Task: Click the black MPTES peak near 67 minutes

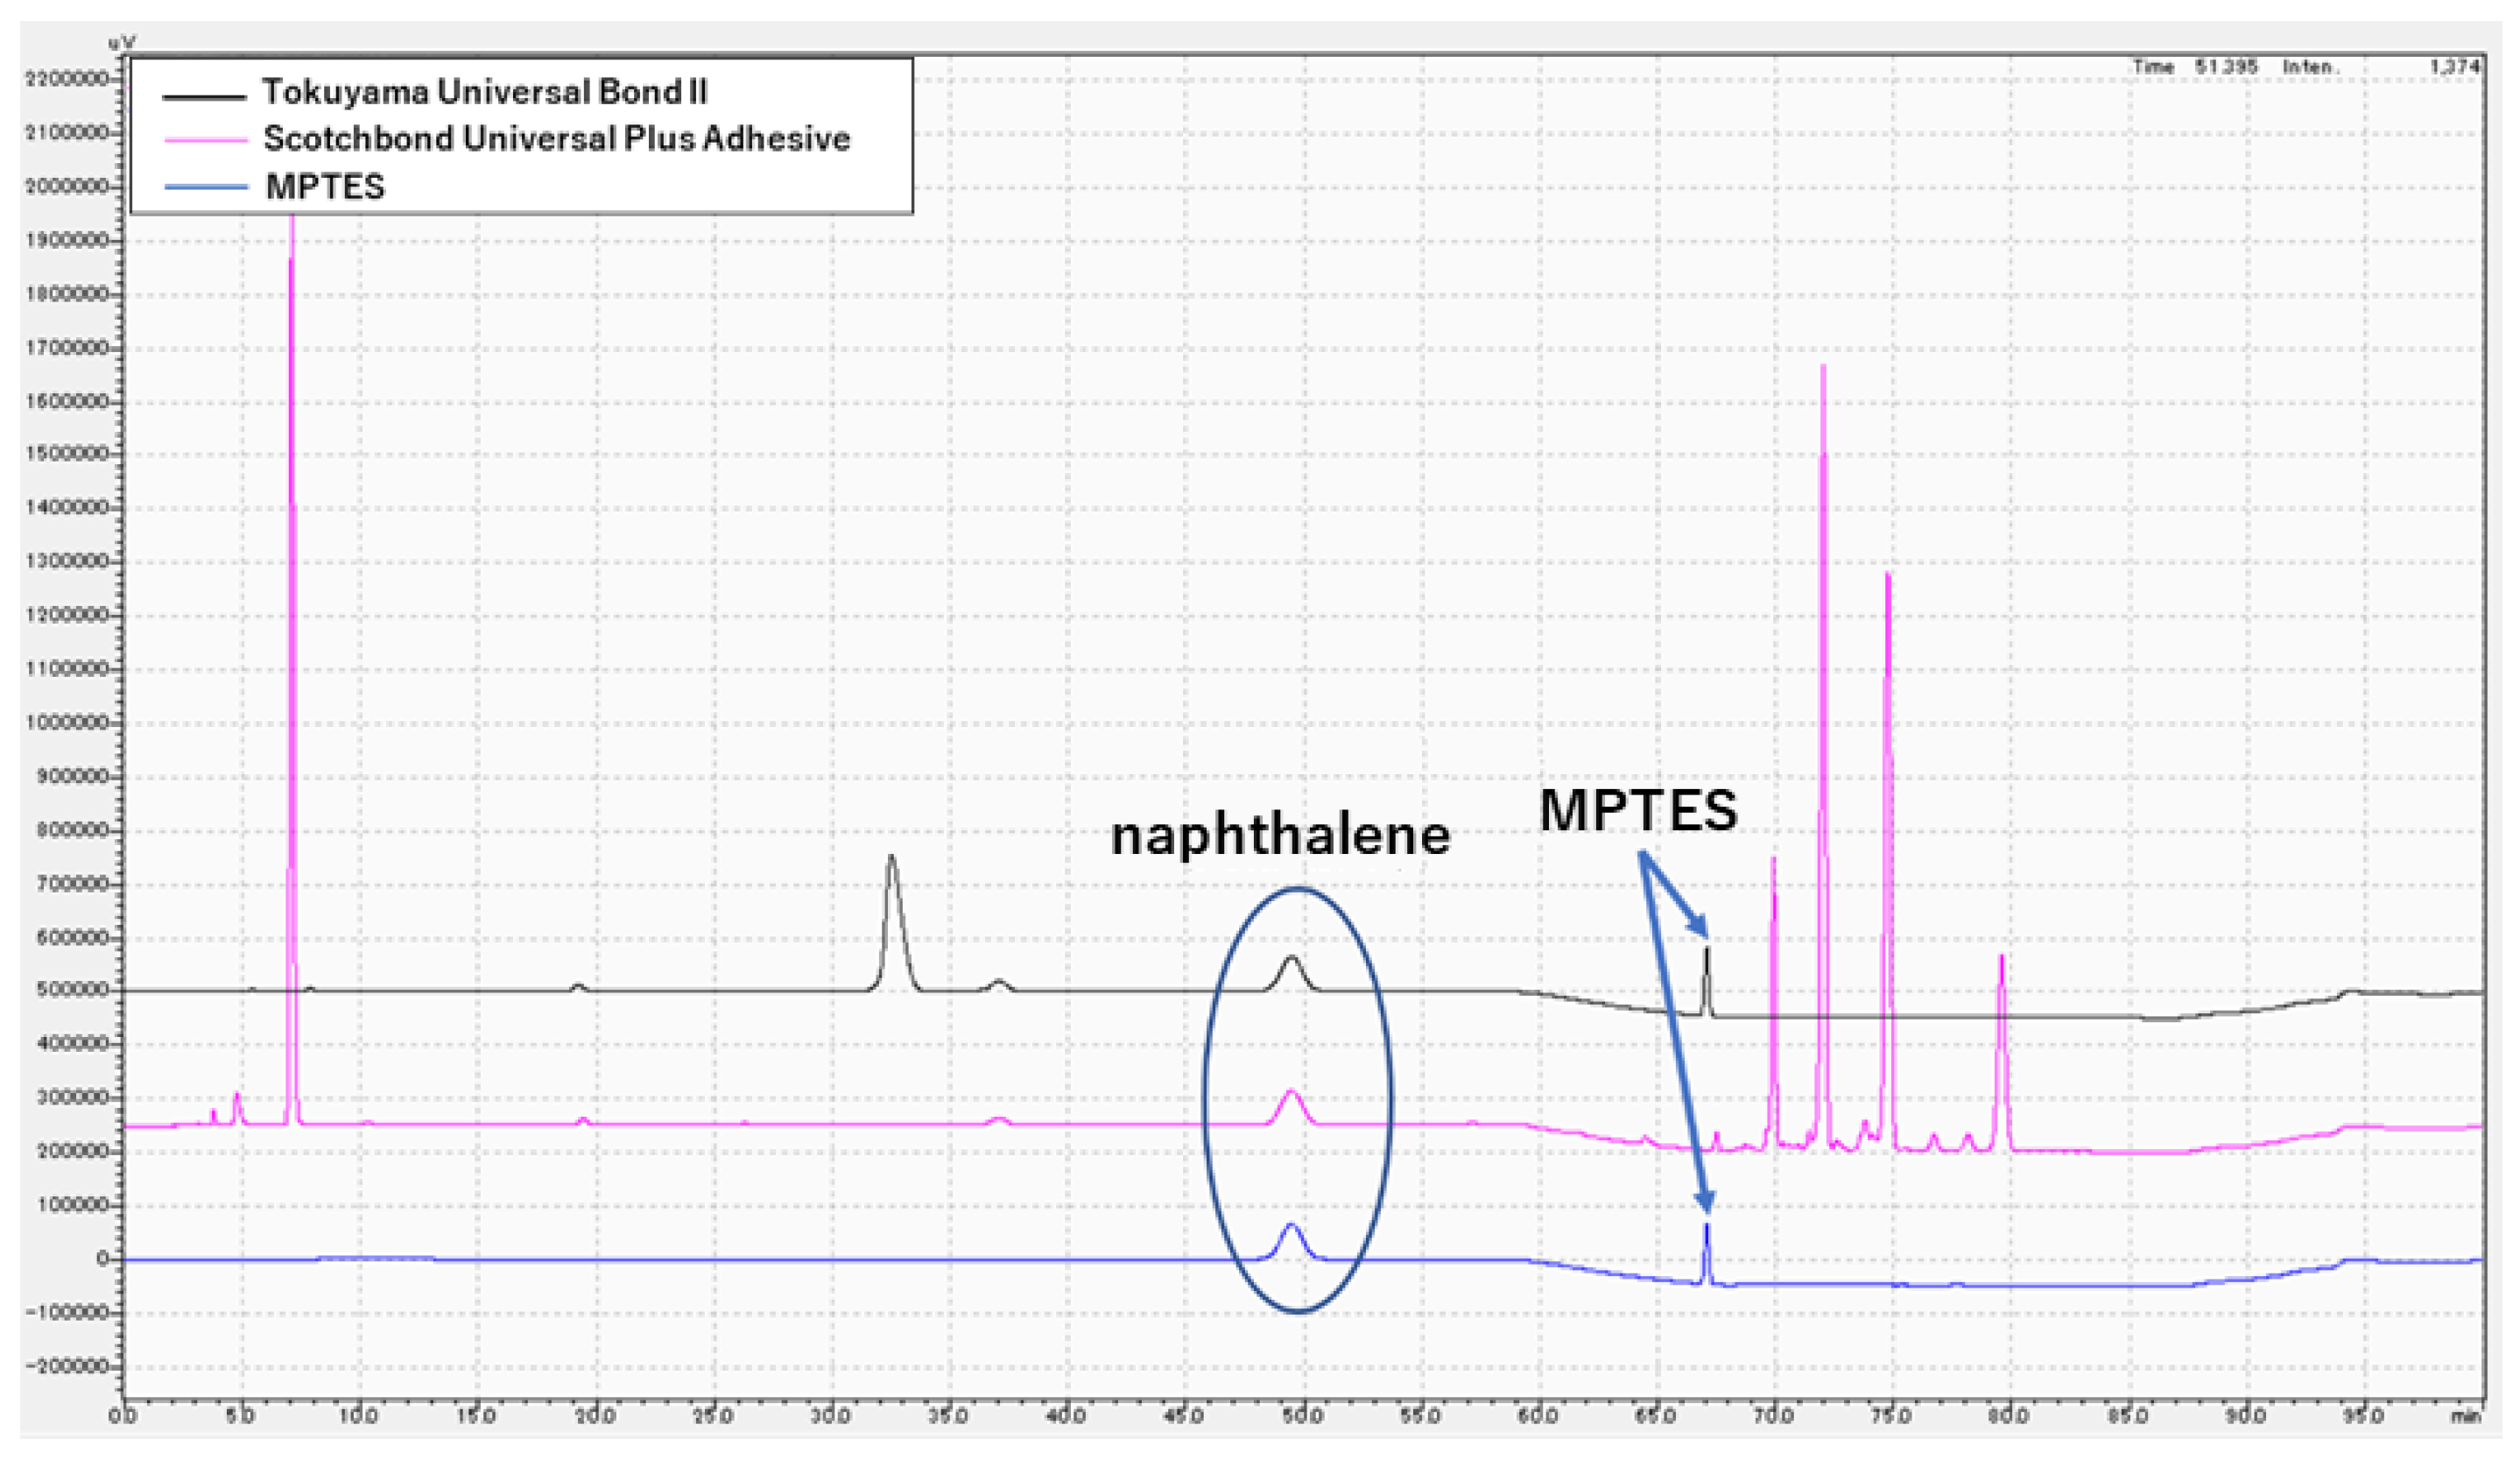Action: coord(1707,960)
